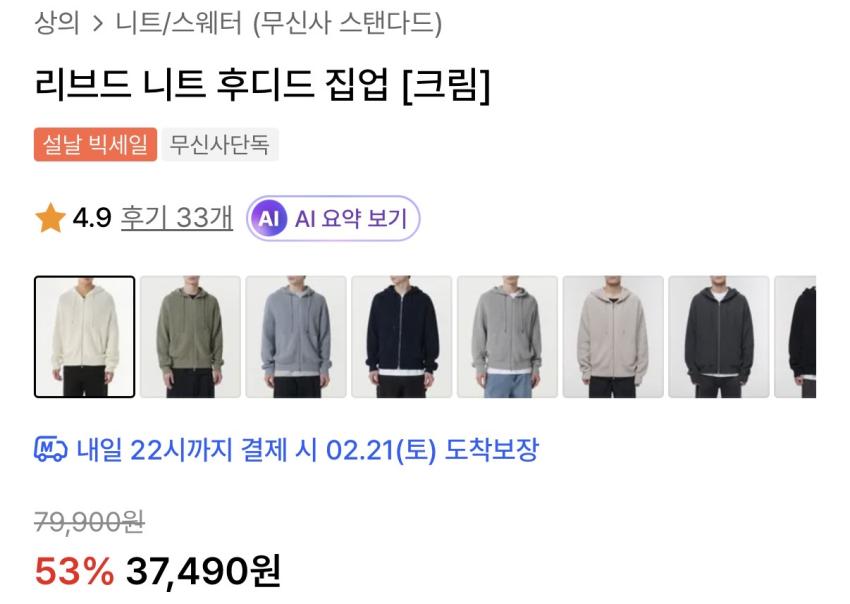
Task: Select the gray hoodie with jeans thumbnail
Action: tap(507, 337)
